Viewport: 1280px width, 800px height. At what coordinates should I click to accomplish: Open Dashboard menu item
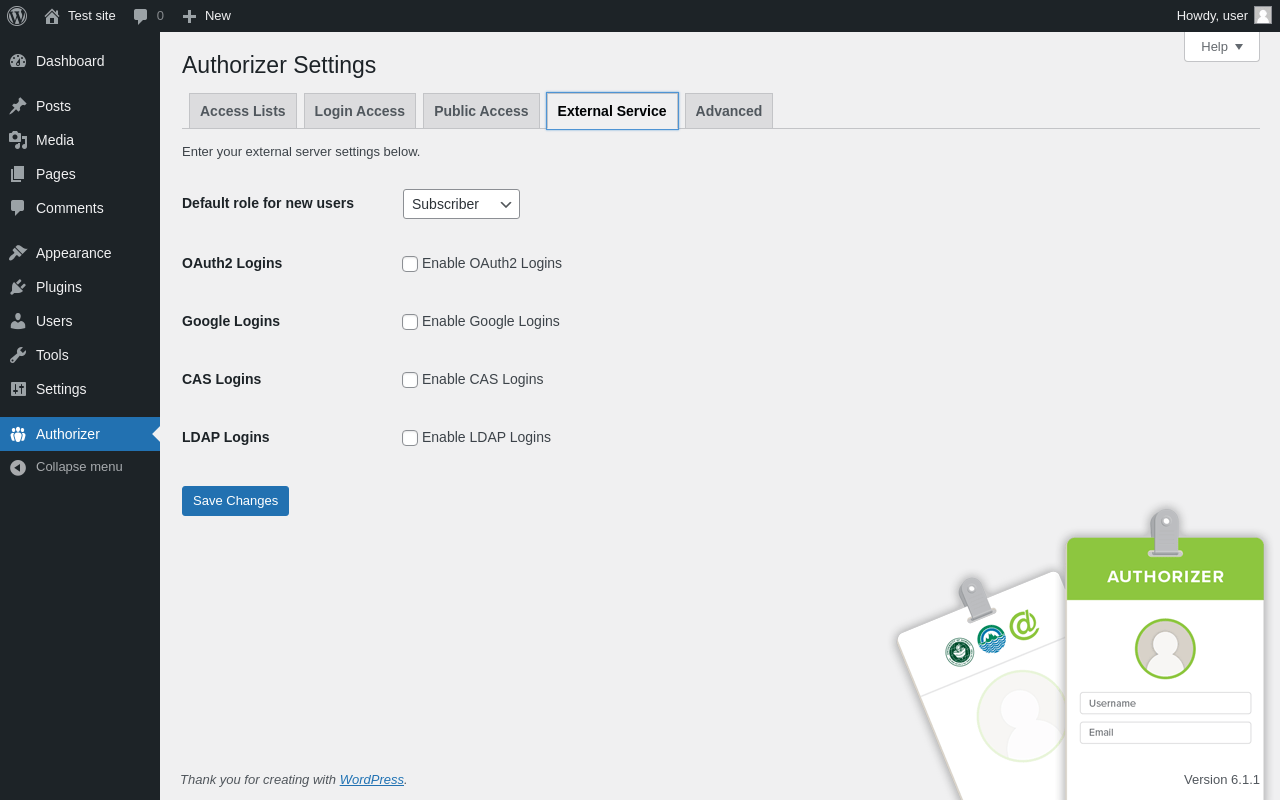(x=80, y=61)
